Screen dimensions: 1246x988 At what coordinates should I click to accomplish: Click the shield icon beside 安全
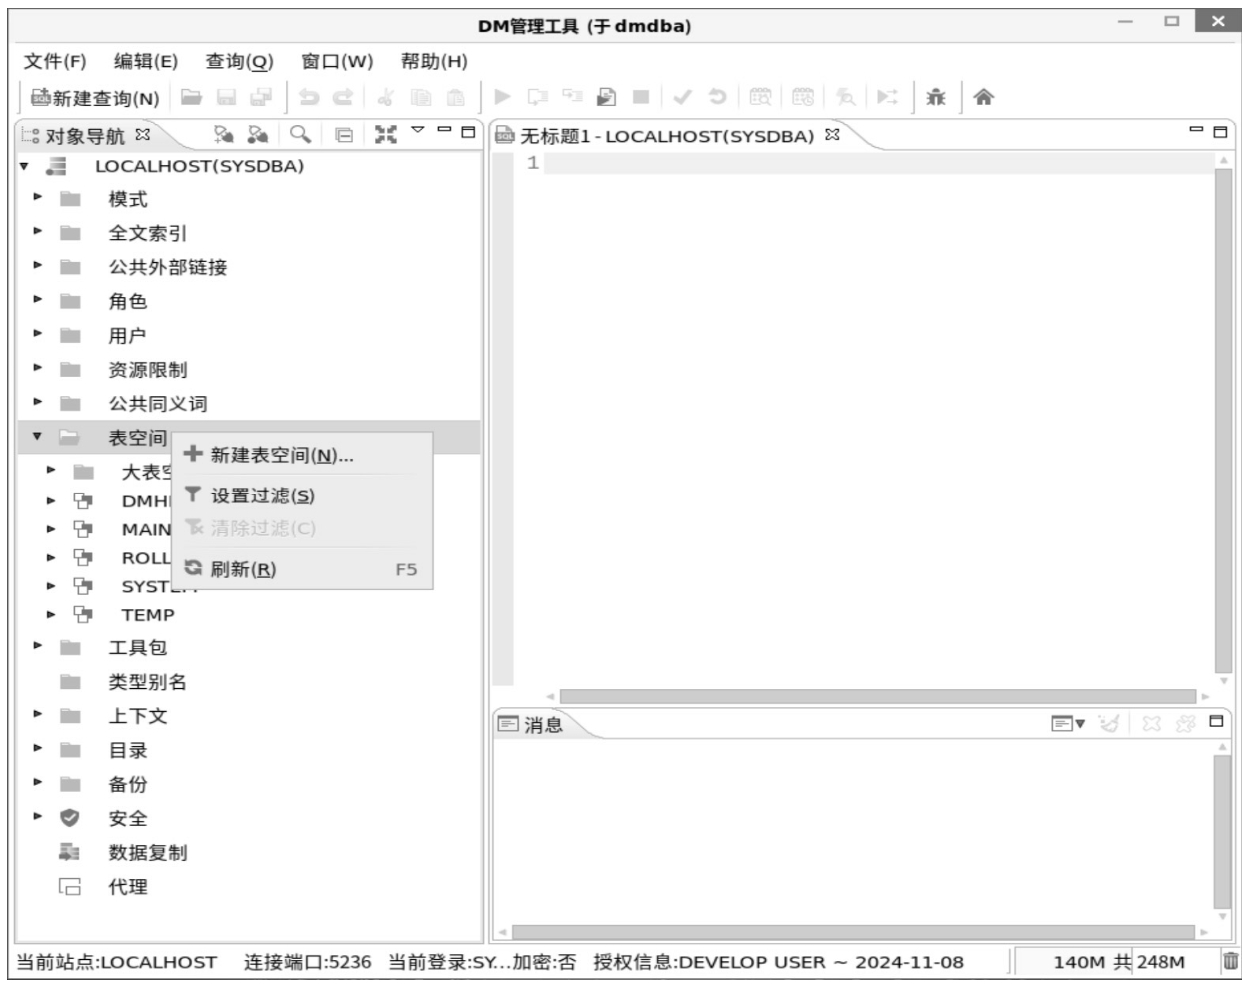point(69,818)
